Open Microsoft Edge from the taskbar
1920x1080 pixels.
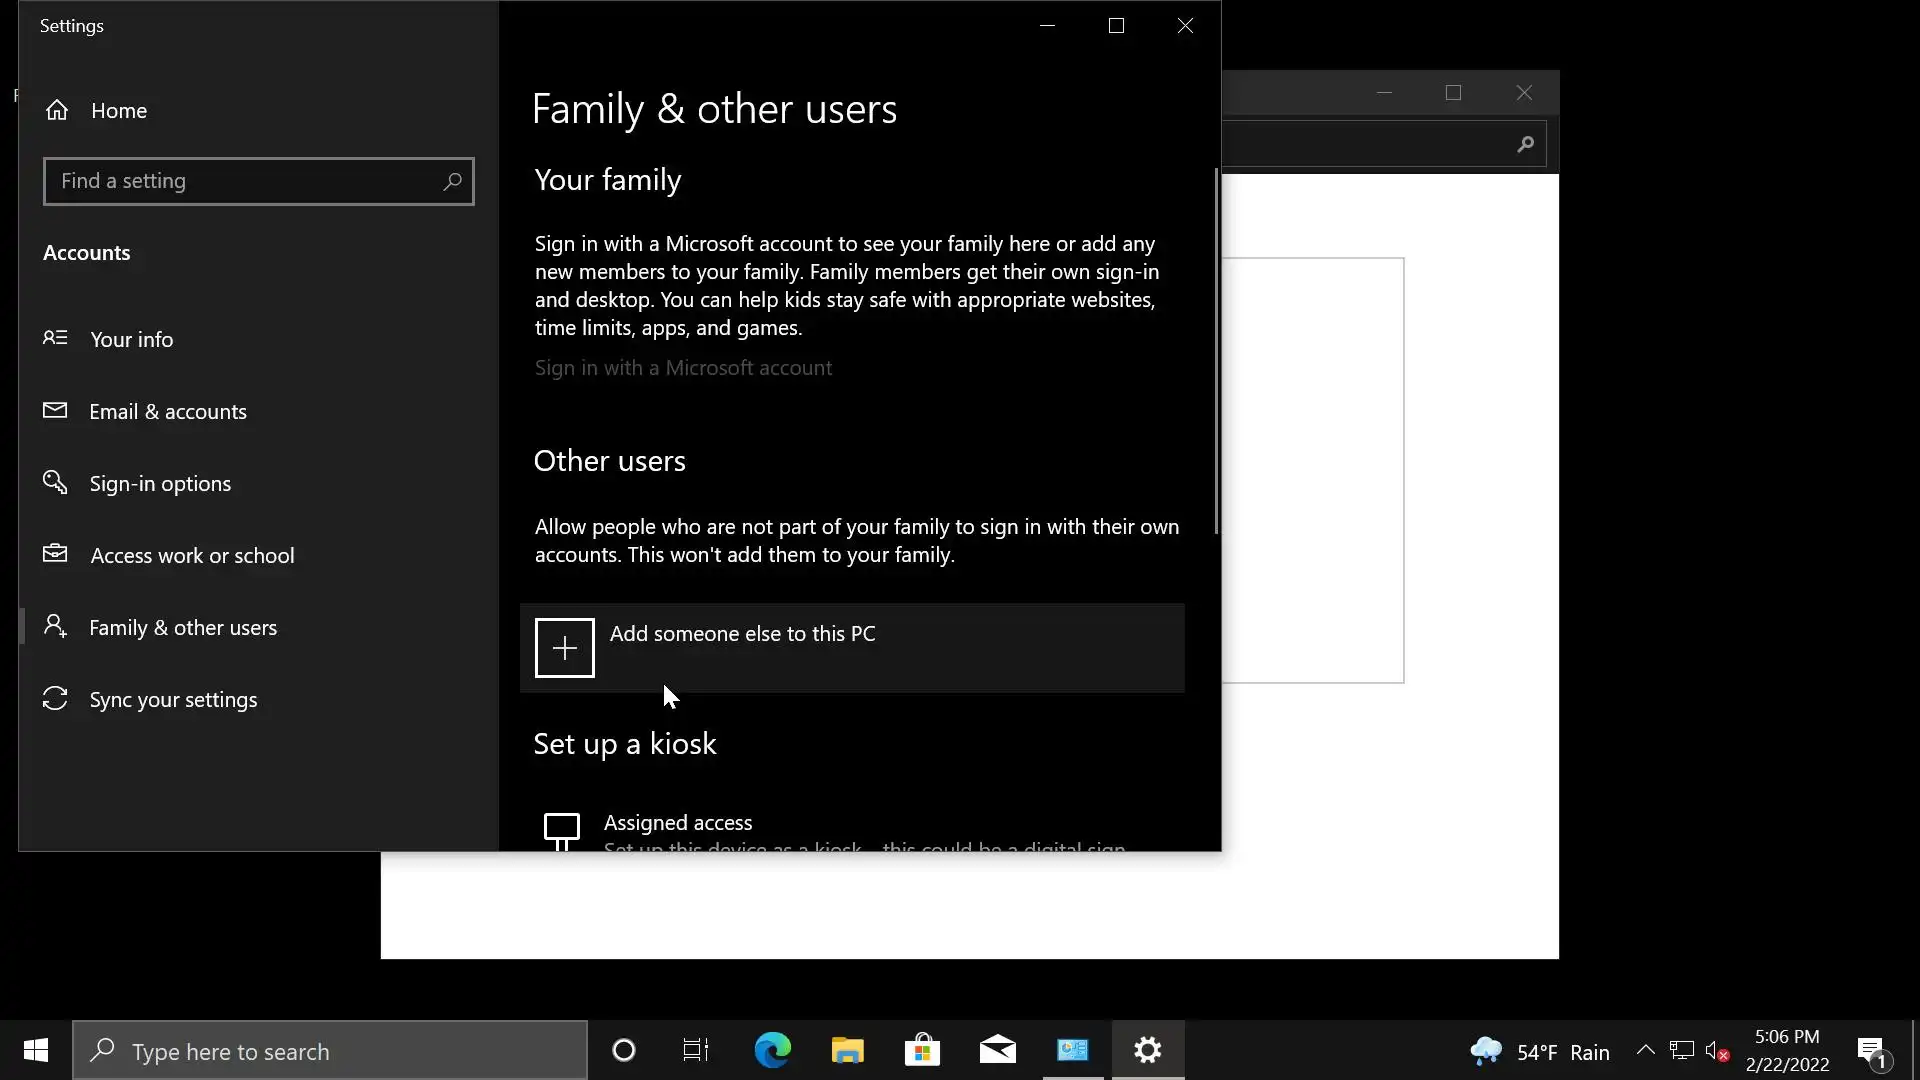click(772, 1050)
